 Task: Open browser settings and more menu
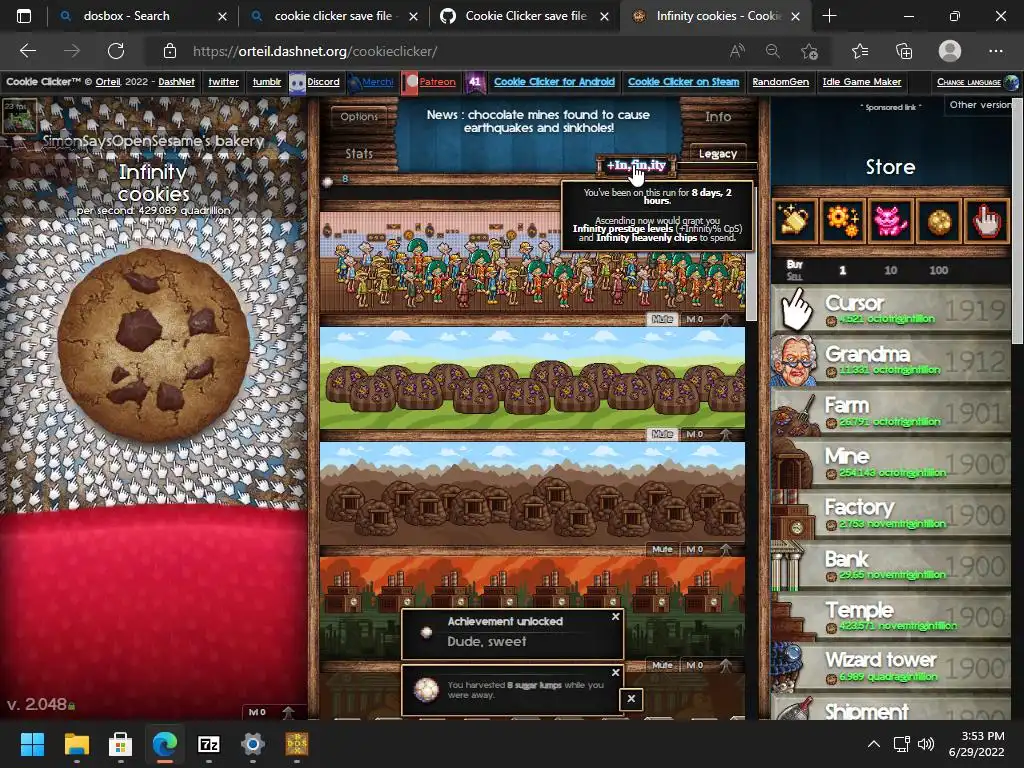point(995,51)
